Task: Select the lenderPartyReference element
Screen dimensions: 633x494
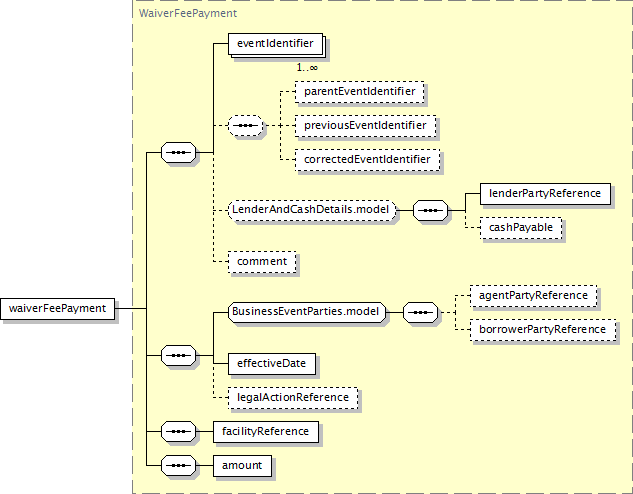Action: click(x=544, y=193)
